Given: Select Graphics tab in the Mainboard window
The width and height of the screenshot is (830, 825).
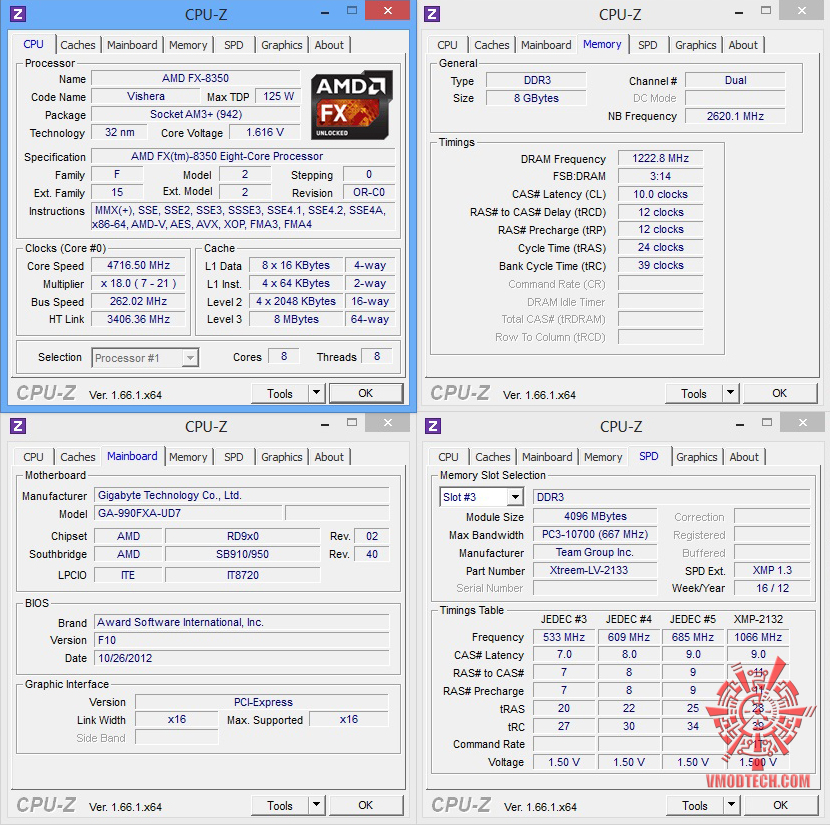Looking at the screenshot, I should pos(282,457).
